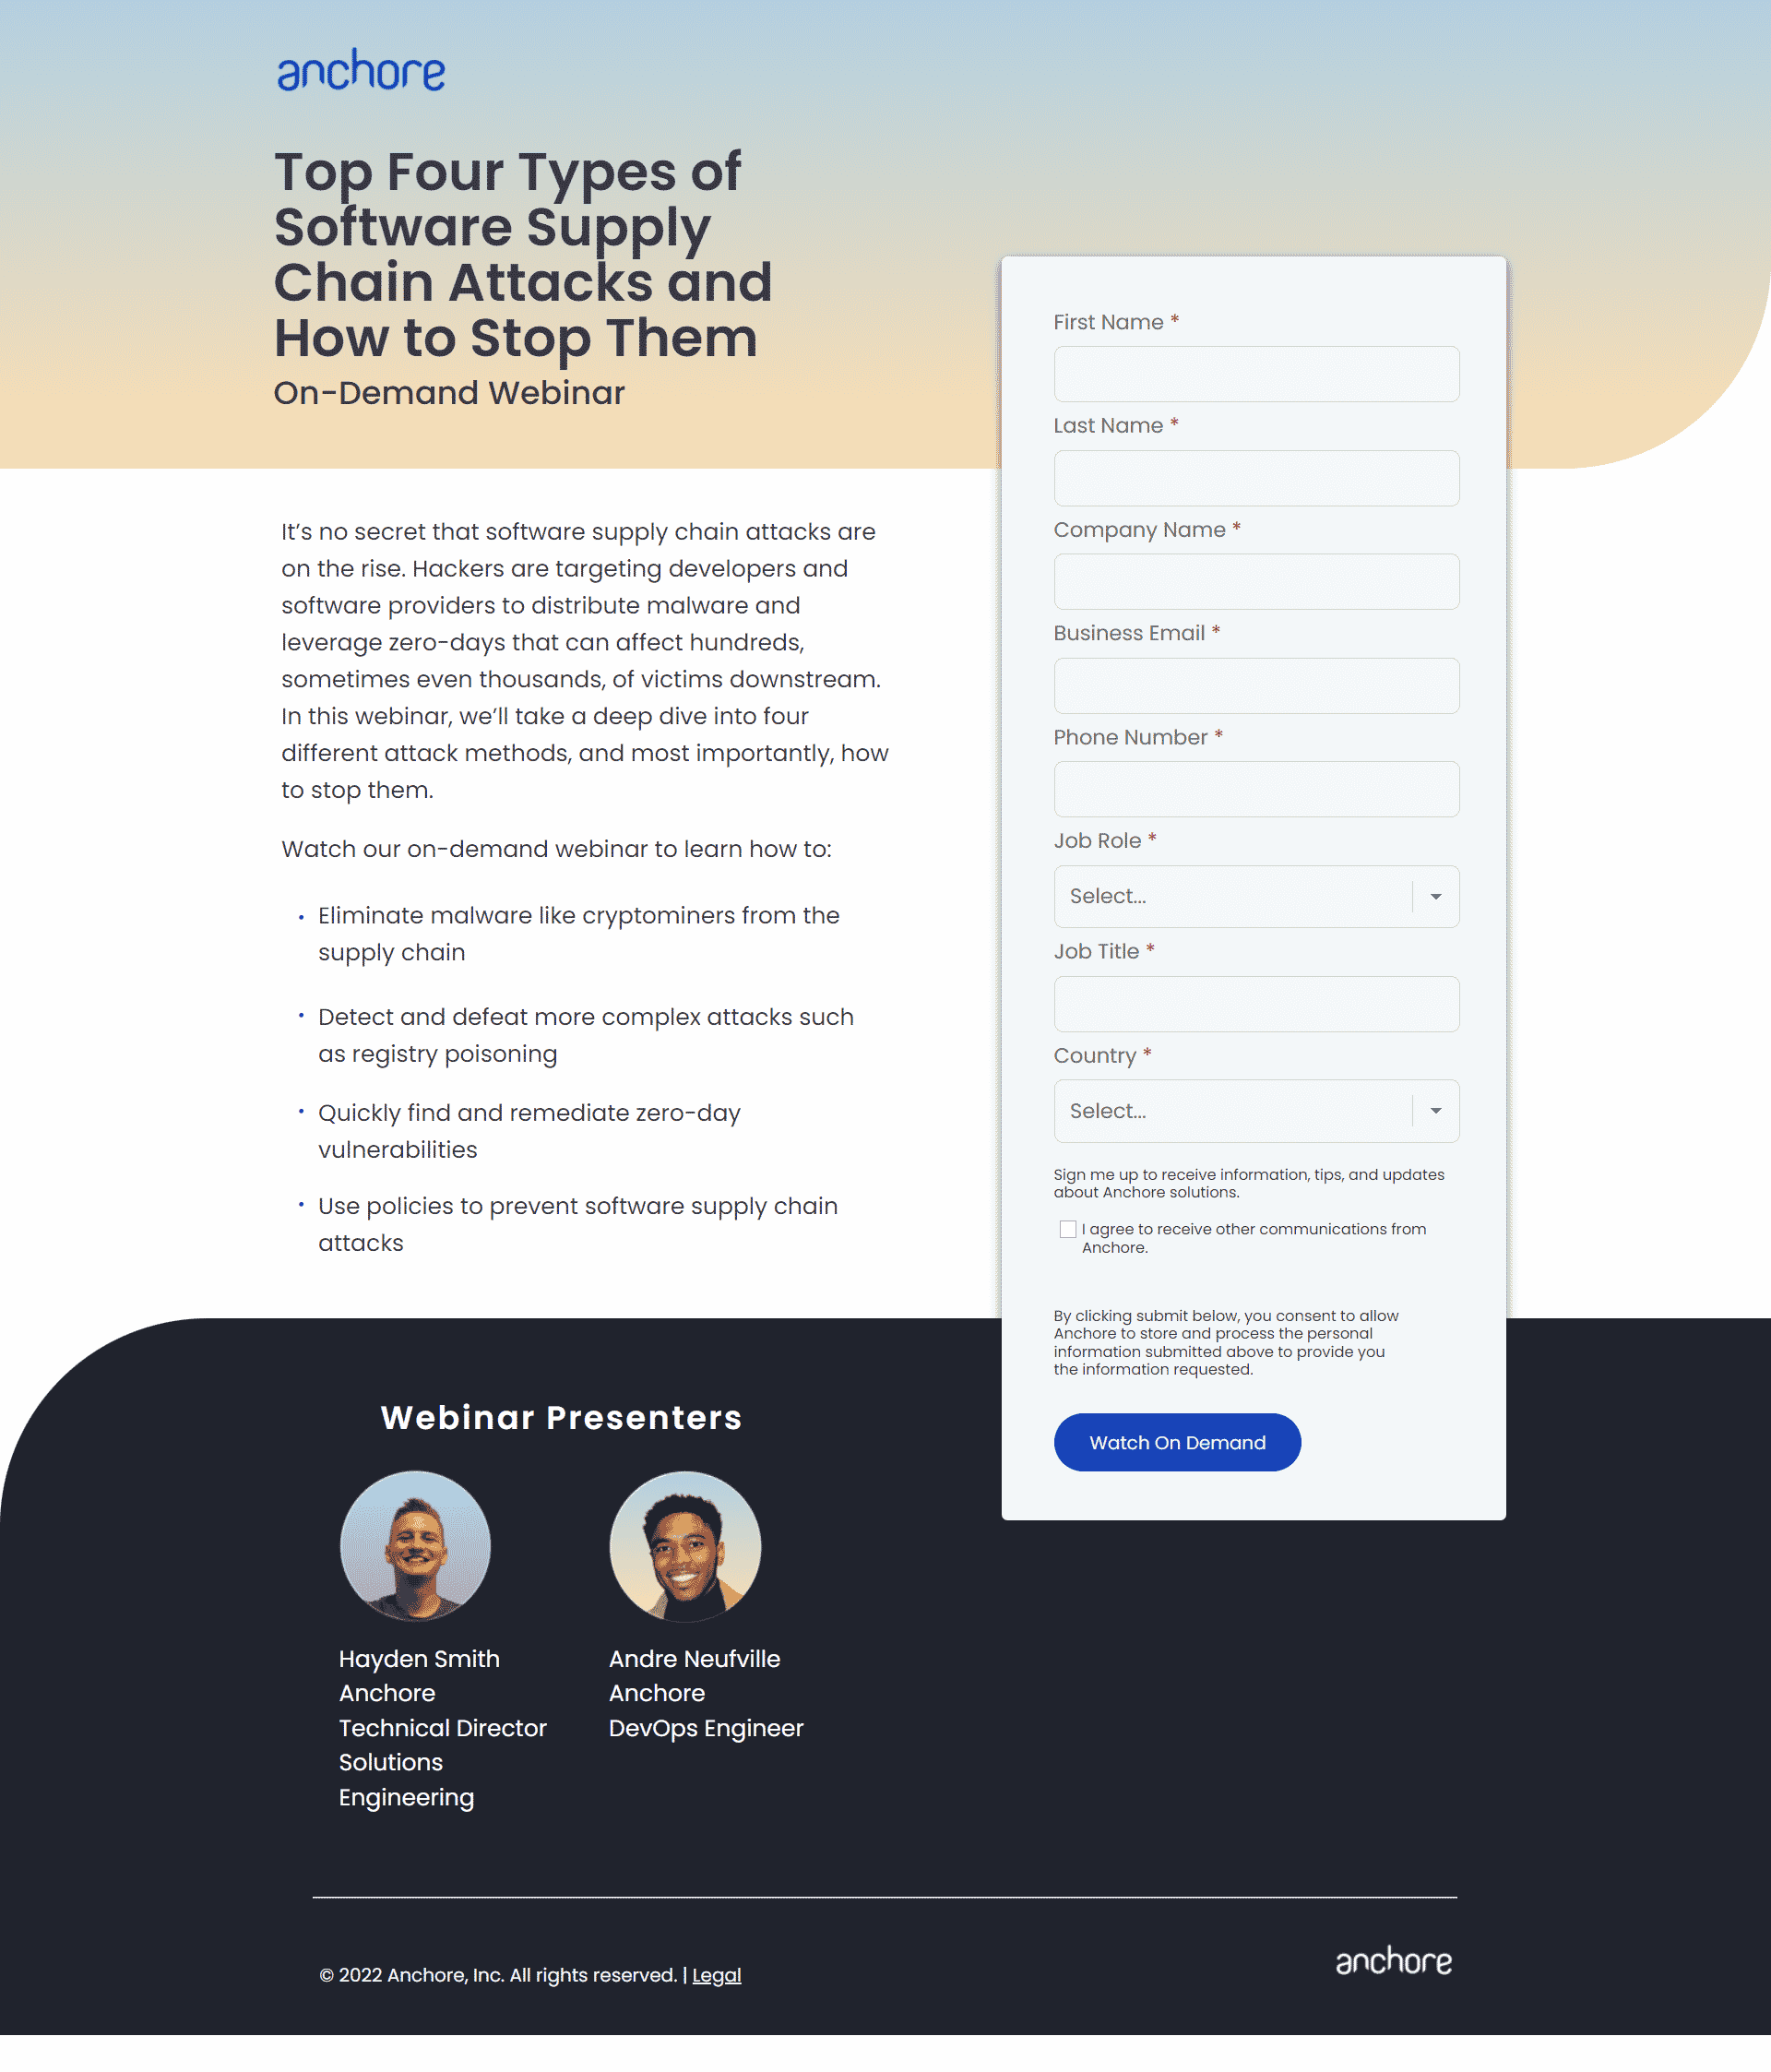Click the Watch On Demand button
Viewport: 1771px width, 2072px height.
[1177, 1441]
